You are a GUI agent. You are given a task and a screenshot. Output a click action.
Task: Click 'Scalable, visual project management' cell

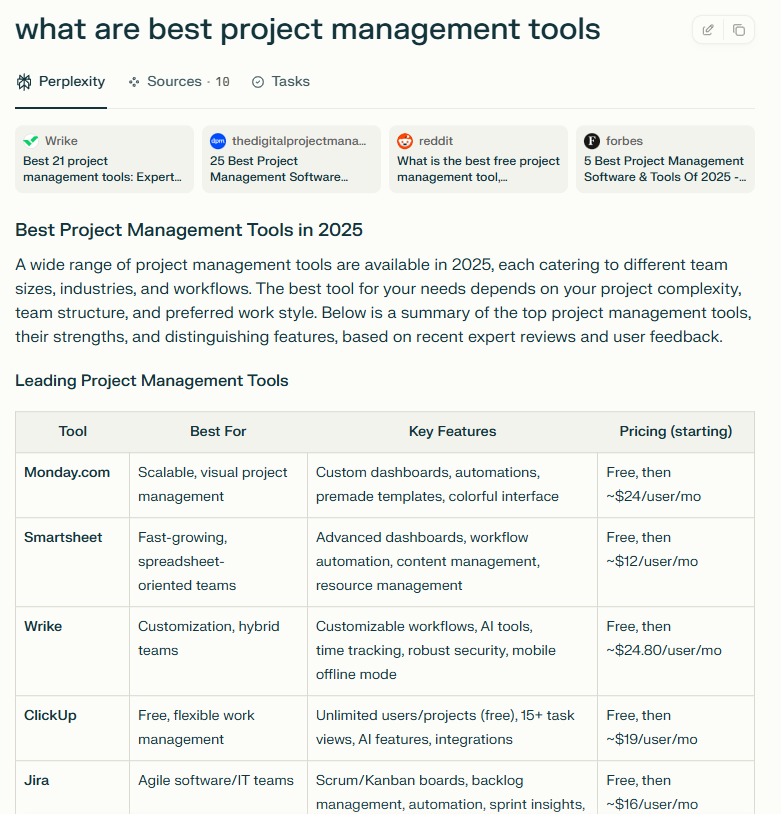pos(218,485)
